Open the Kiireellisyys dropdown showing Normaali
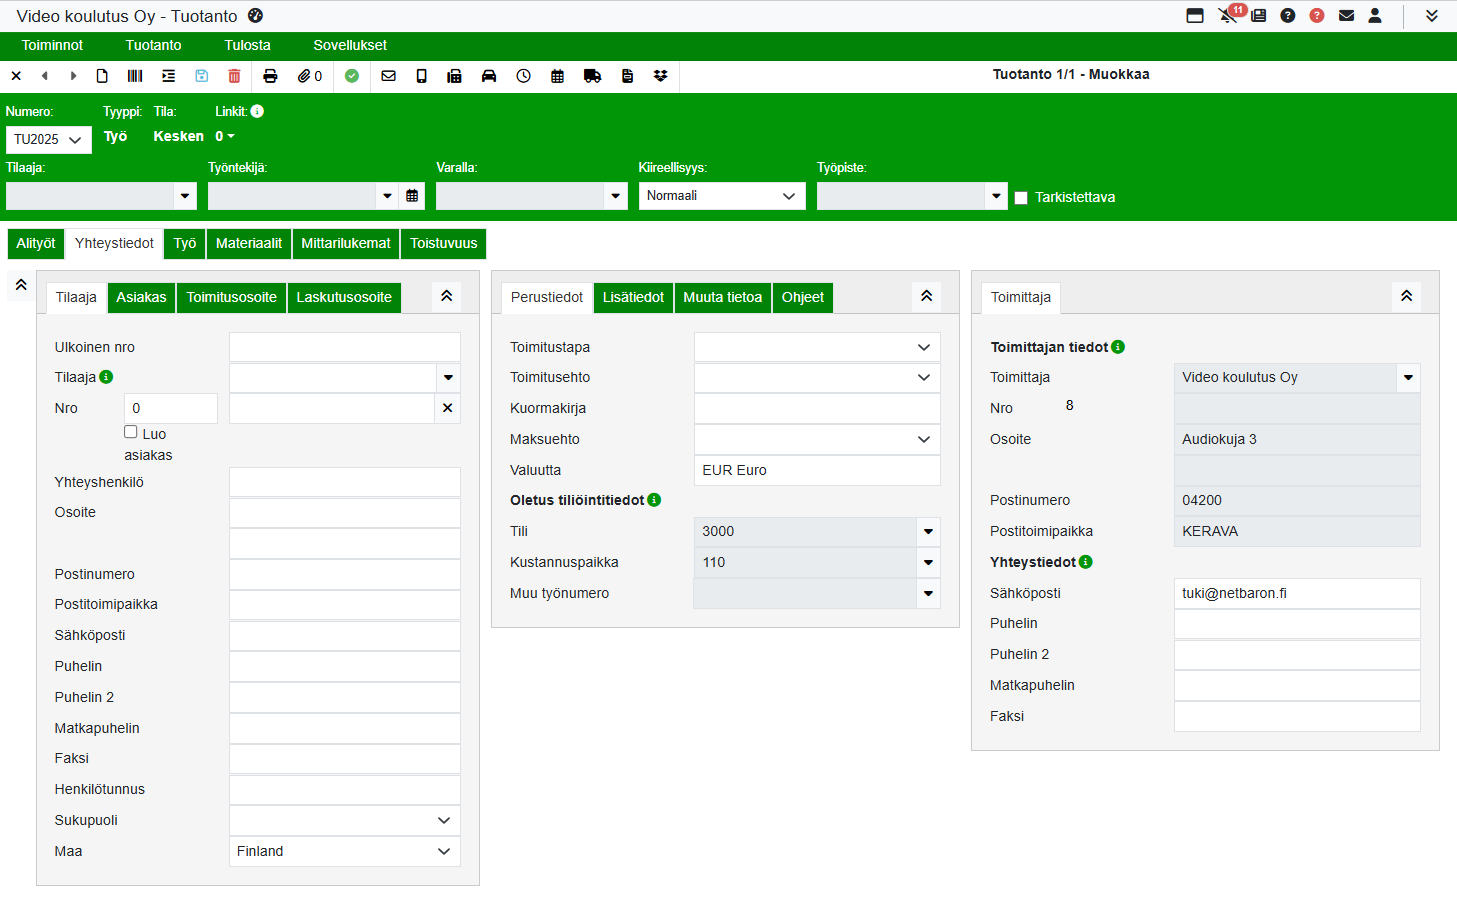Viewport: 1457px width, 899px height. [721, 196]
